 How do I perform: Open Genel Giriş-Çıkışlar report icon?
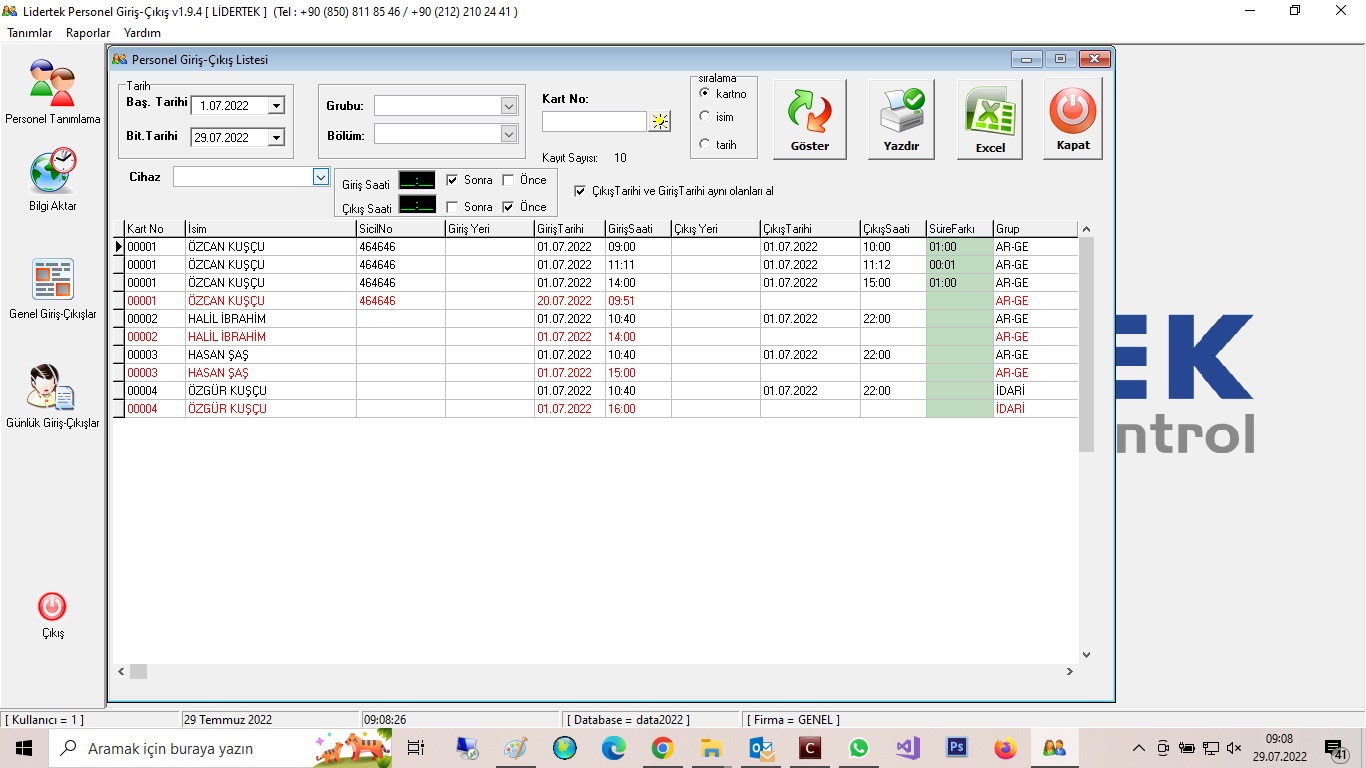coord(52,280)
